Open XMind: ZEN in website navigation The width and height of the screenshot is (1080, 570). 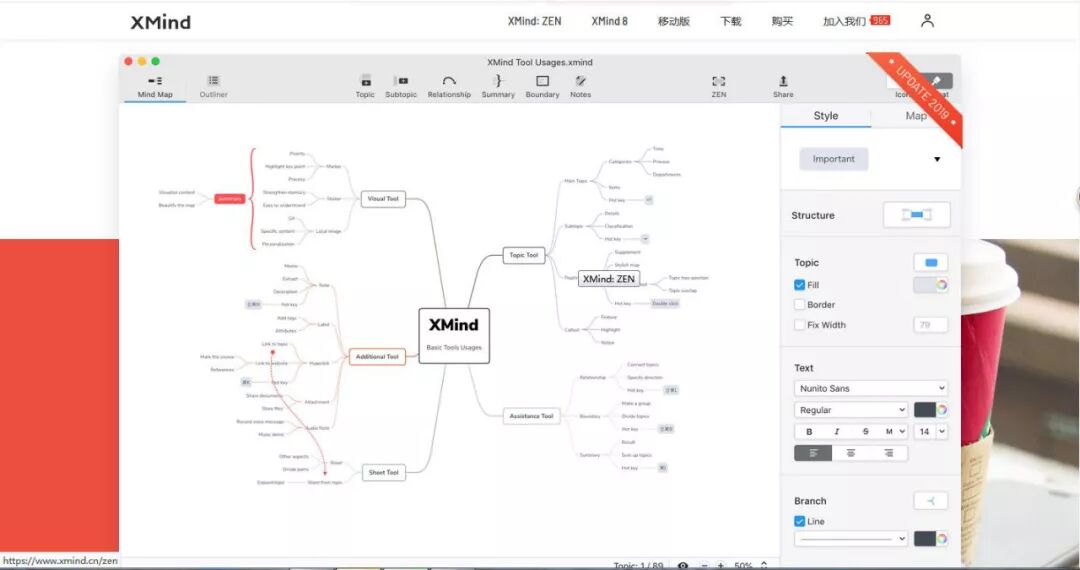click(534, 21)
